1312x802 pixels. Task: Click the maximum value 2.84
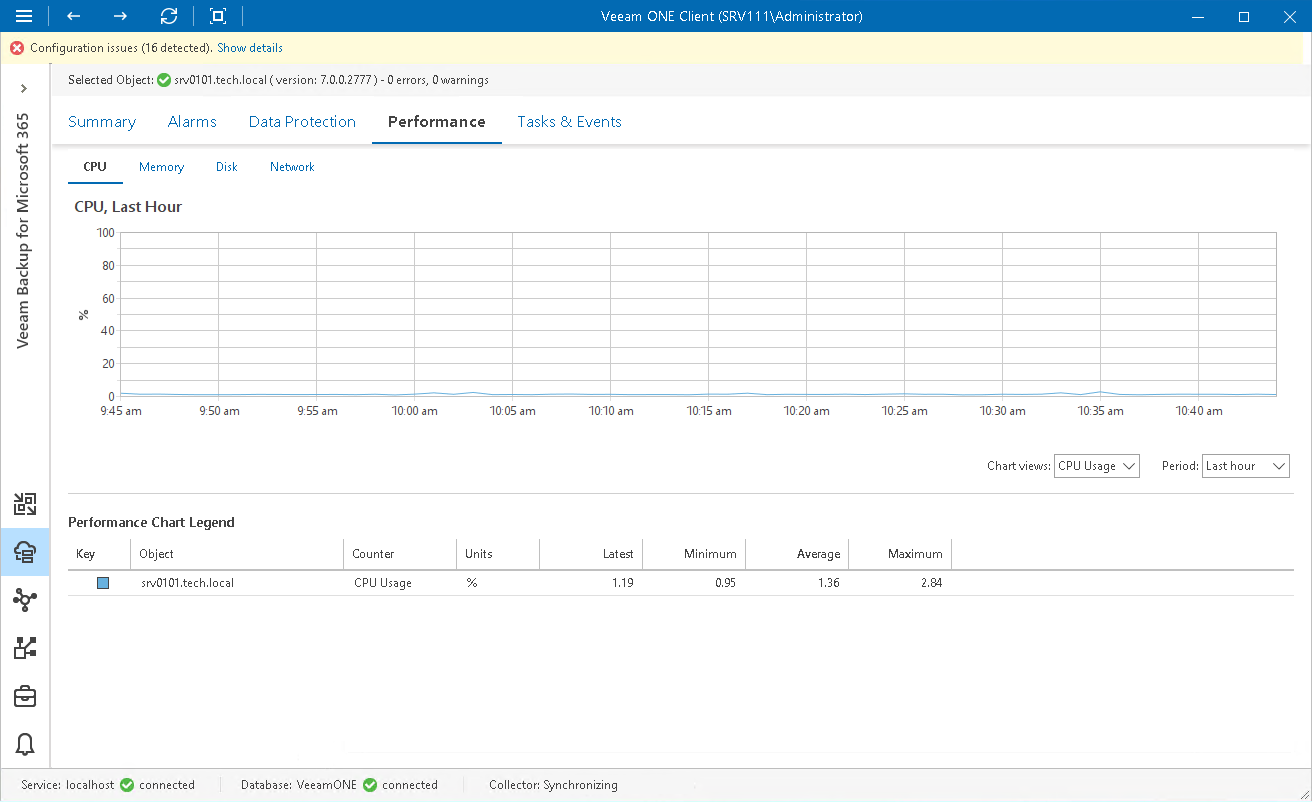(x=931, y=583)
